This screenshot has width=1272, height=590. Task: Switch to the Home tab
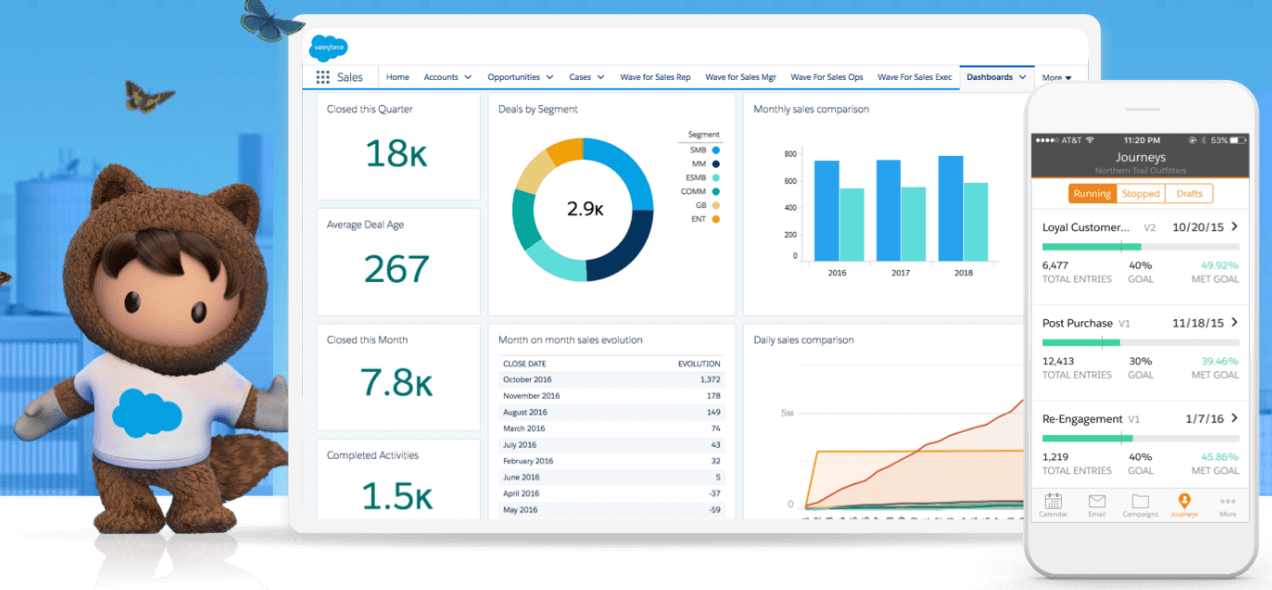pos(397,76)
